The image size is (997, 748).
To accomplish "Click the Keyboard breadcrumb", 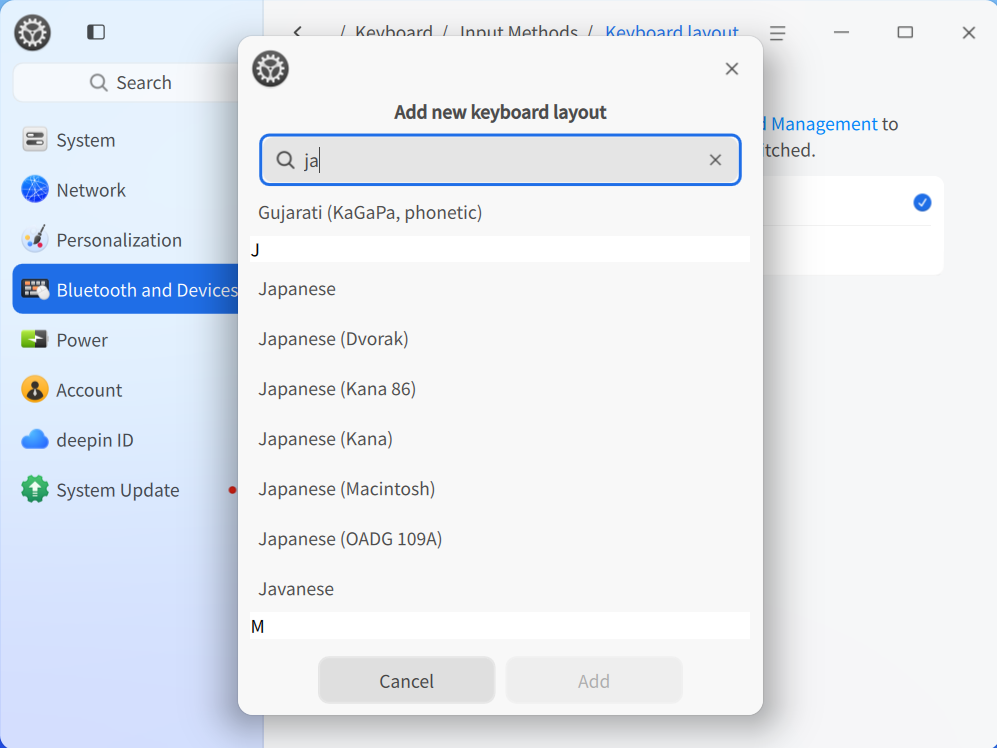I will point(394,31).
